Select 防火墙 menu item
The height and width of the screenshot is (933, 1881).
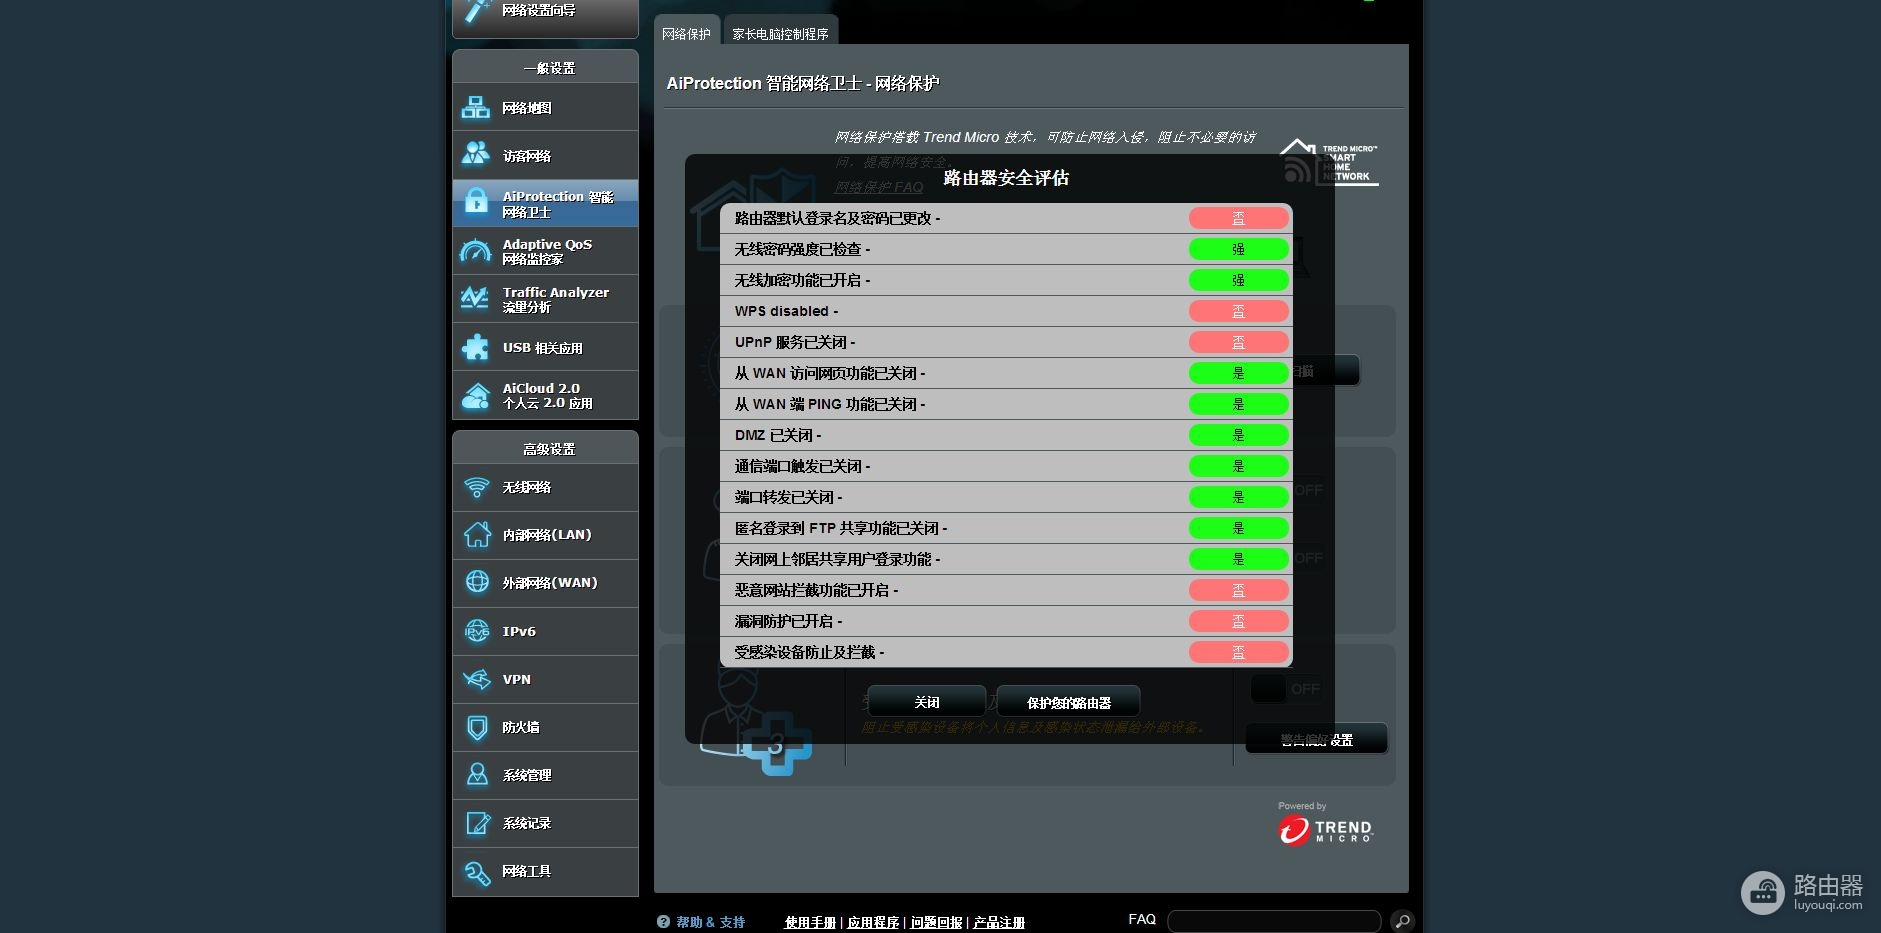point(545,727)
